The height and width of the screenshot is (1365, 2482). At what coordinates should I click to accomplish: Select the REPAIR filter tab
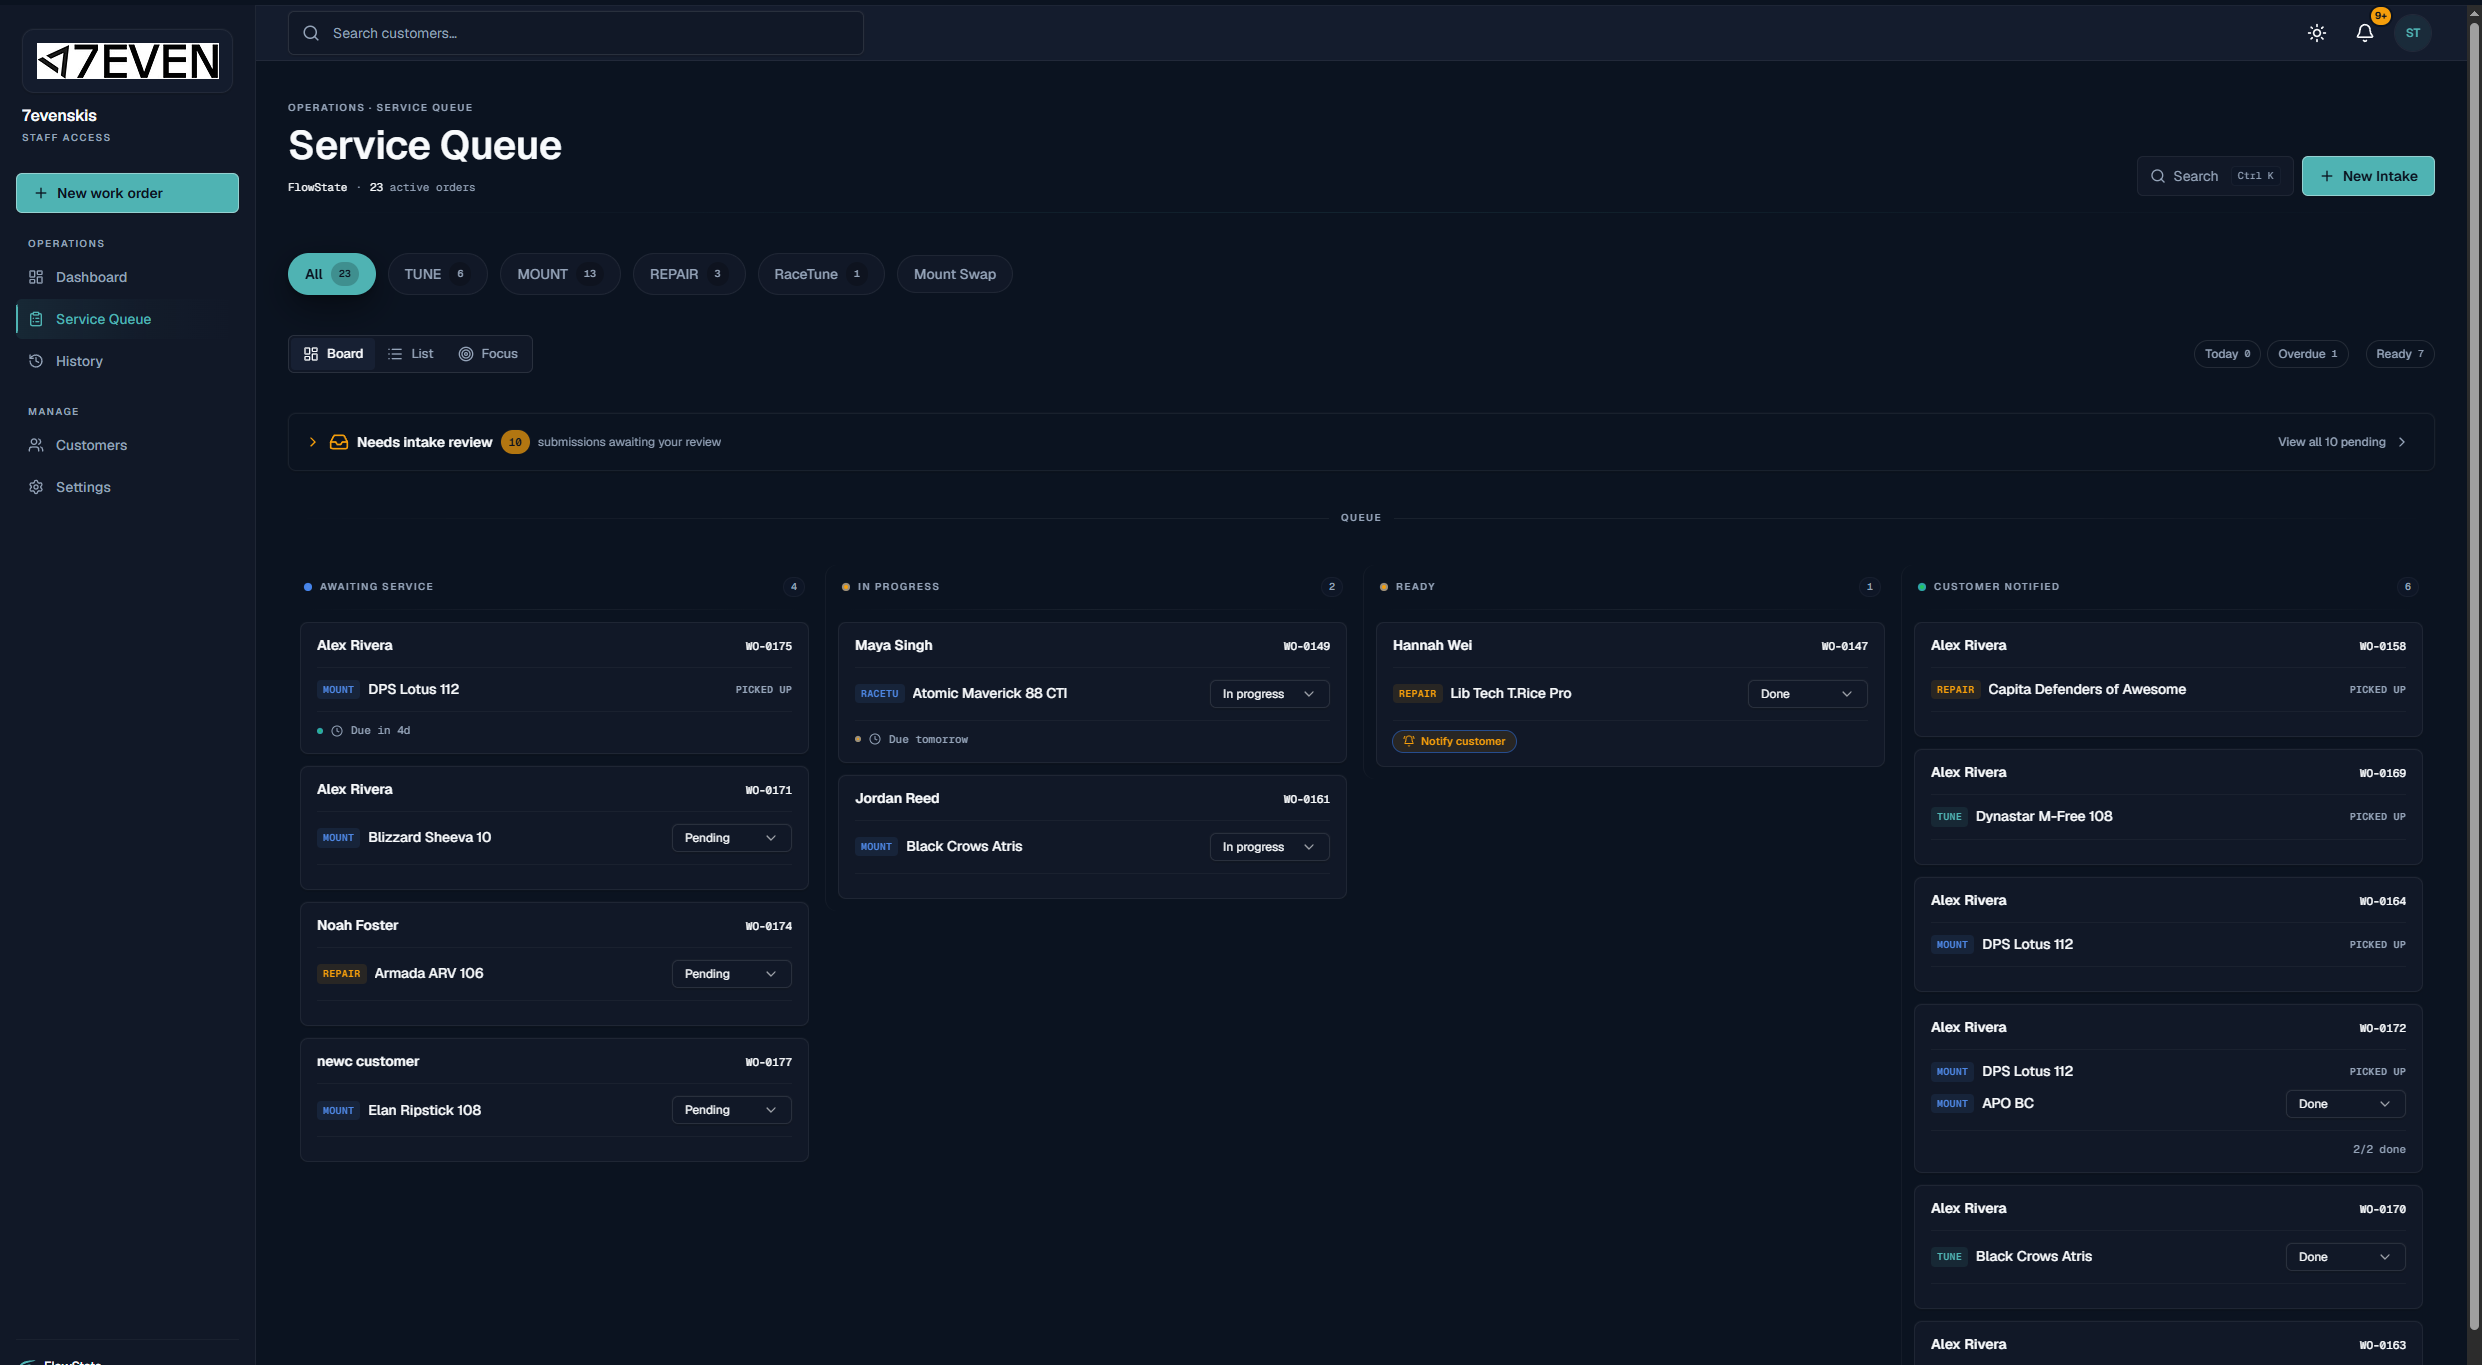coord(689,274)
